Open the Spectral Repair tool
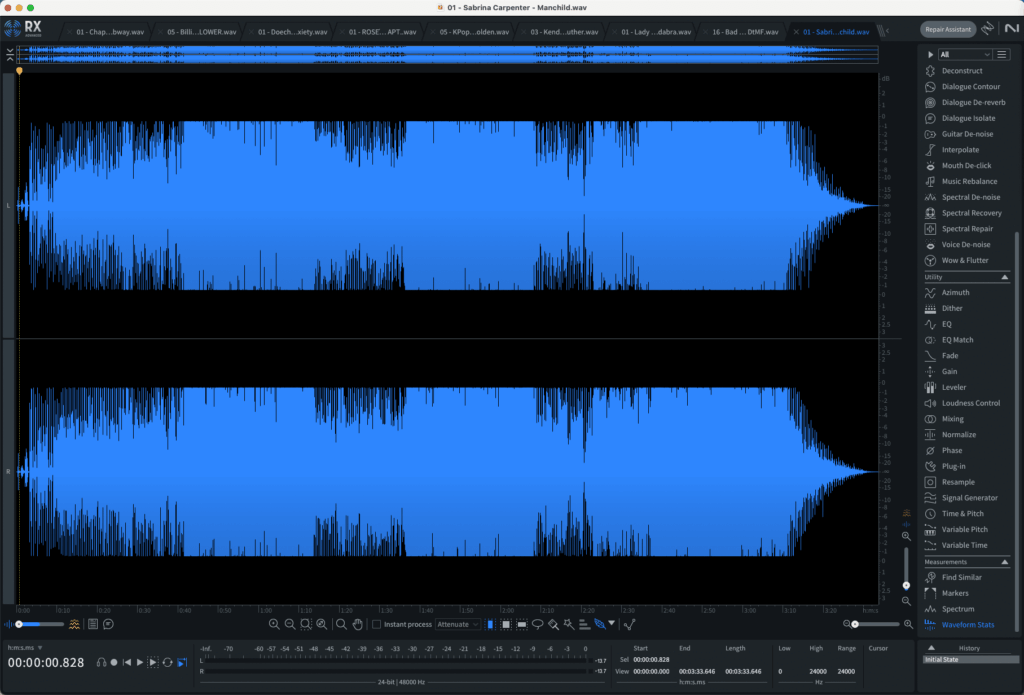 pyautogui.click(x=965, y=228)
